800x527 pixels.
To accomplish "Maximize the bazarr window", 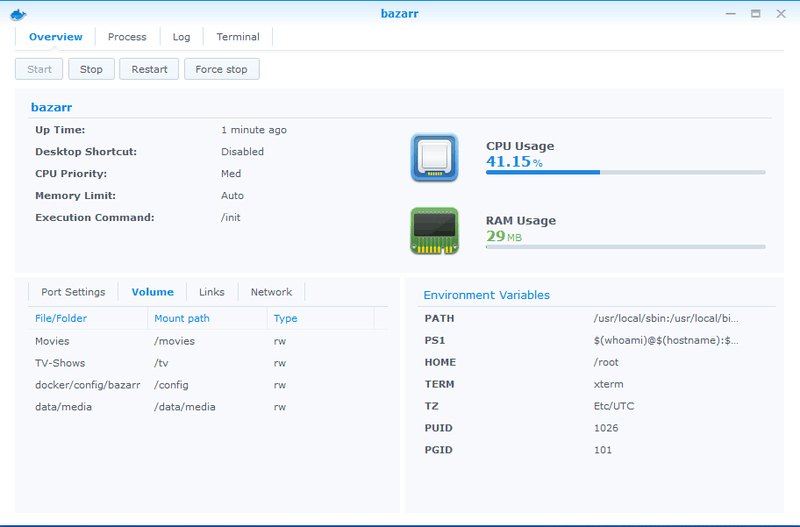I will point(756,14).
